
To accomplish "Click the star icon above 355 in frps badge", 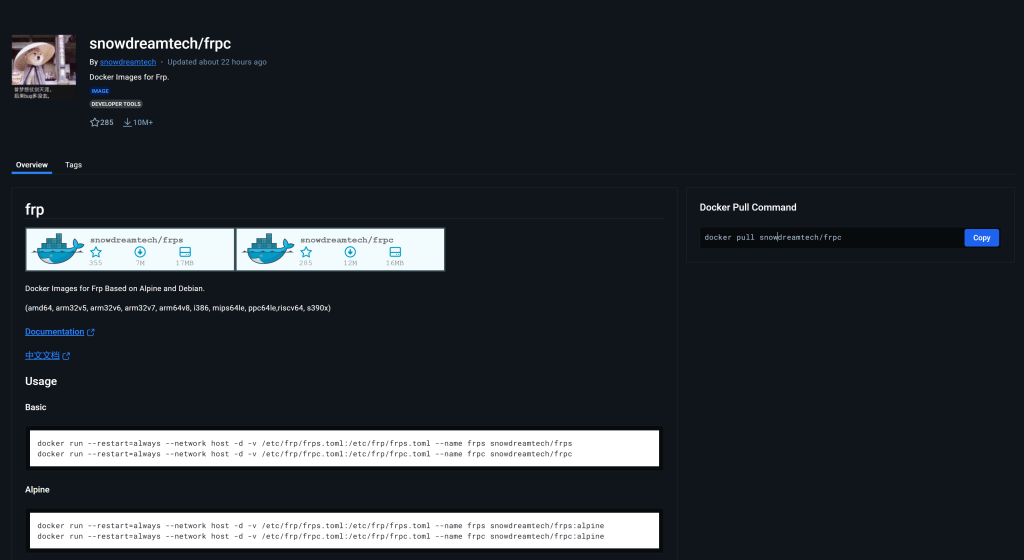I will 96,252.
